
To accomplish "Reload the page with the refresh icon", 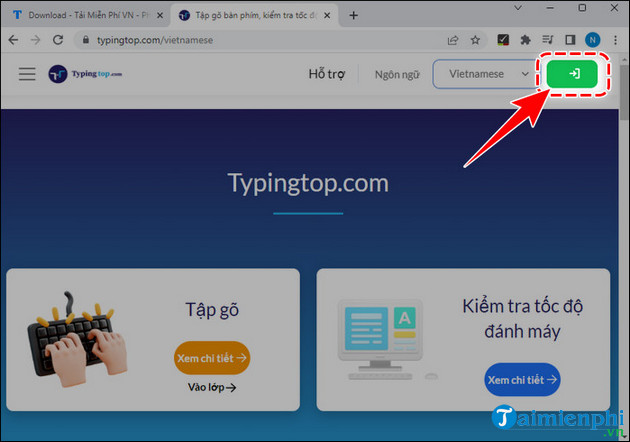I will point(58,41).
